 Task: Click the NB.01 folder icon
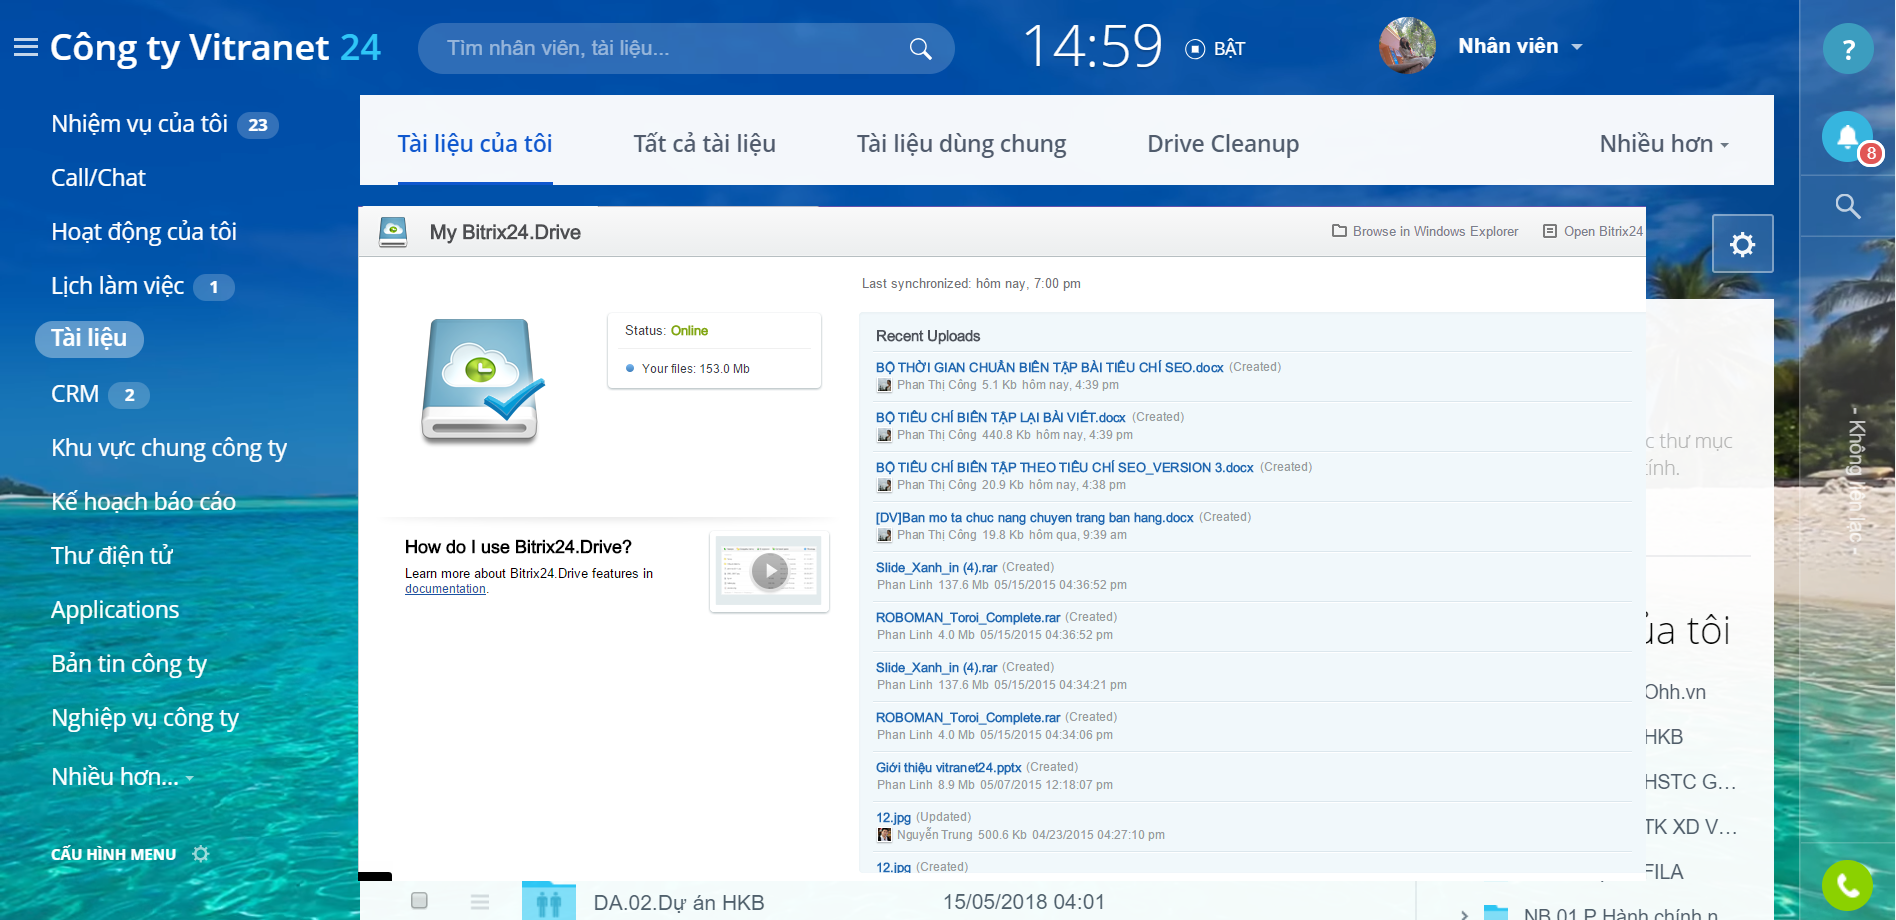click(1496, 912)
